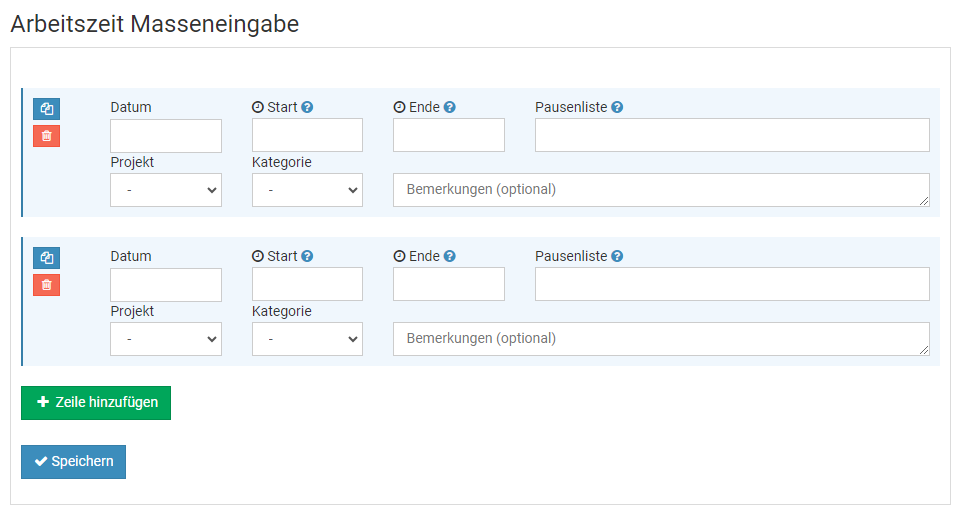
Task: Expand the Projekt dropdown in first row
Action: coord(166,190)
